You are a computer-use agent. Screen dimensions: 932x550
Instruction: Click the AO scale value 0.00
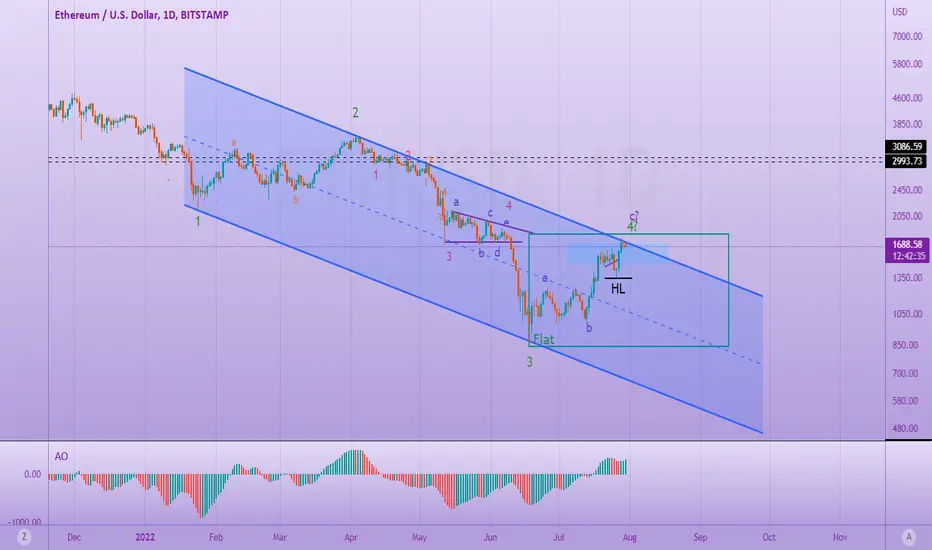pyautogui.click(x=33, y=474)
